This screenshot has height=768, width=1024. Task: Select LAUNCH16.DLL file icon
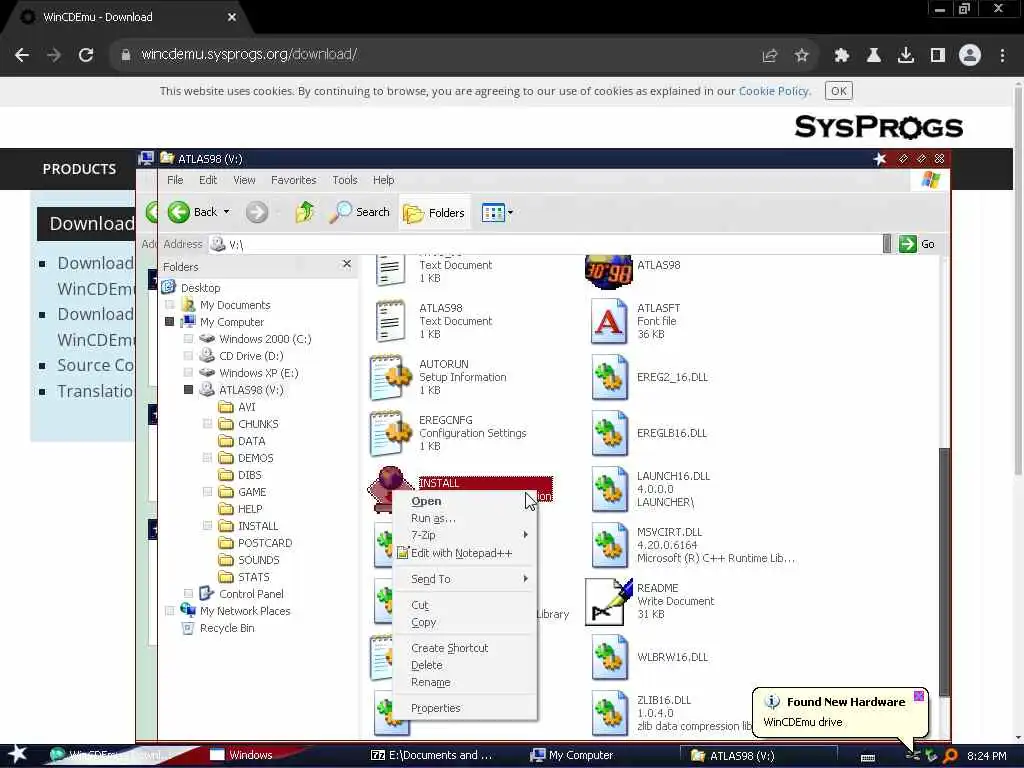click(609, 489)
